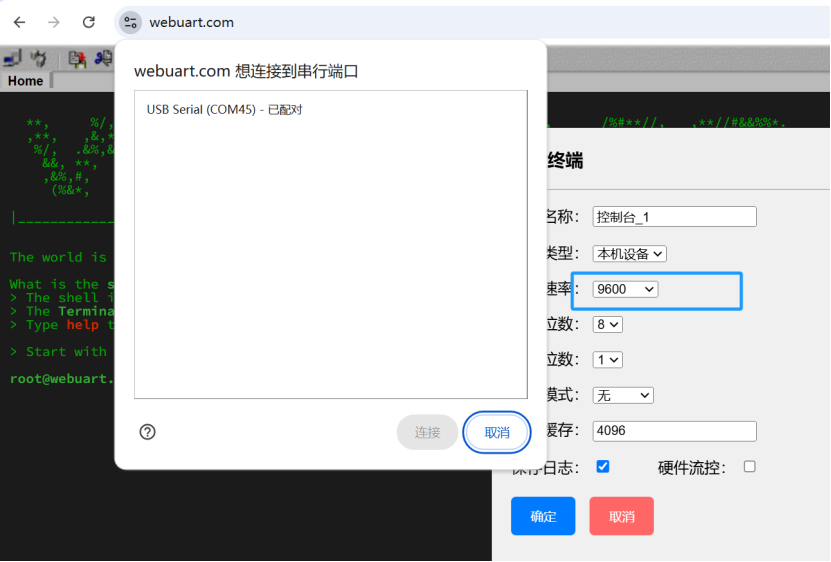Go back with browser back arrow
831x562 pixels.
(20, 22)
